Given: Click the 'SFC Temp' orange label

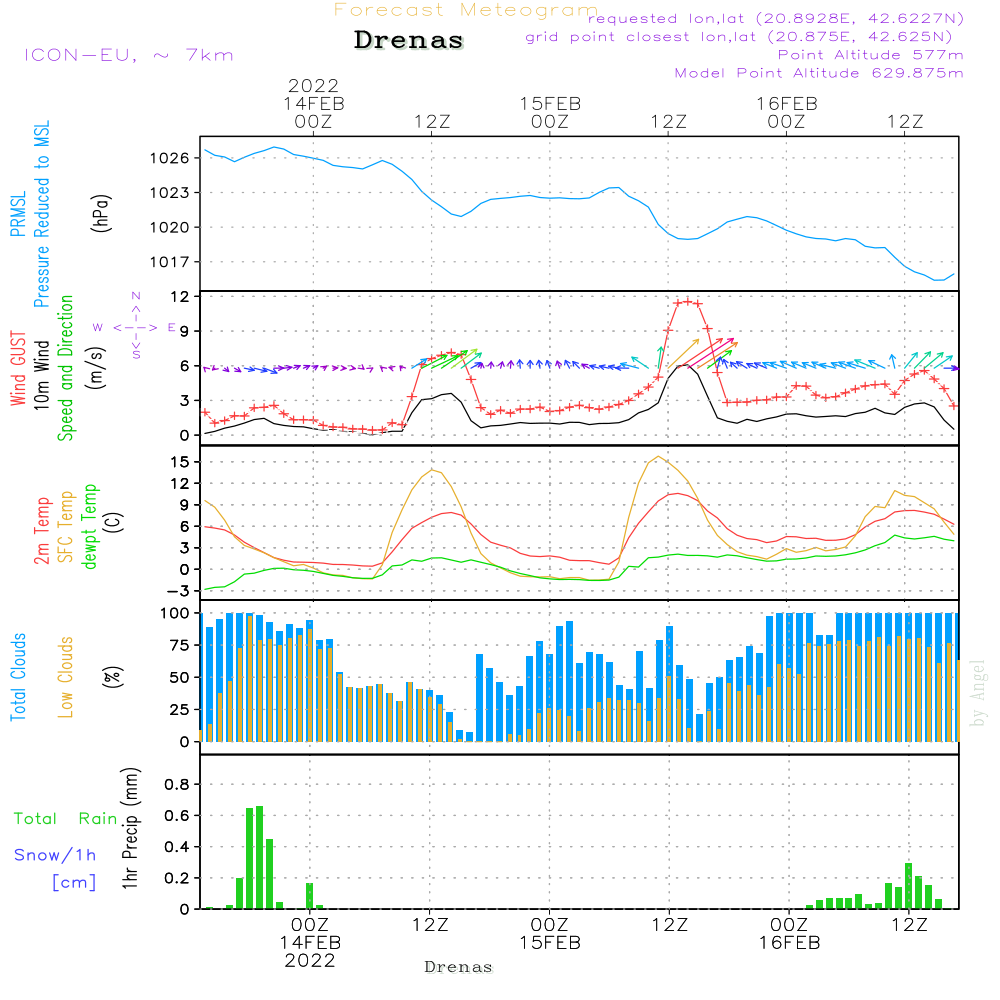Looking at the screenshot, I should pos(66,527).
